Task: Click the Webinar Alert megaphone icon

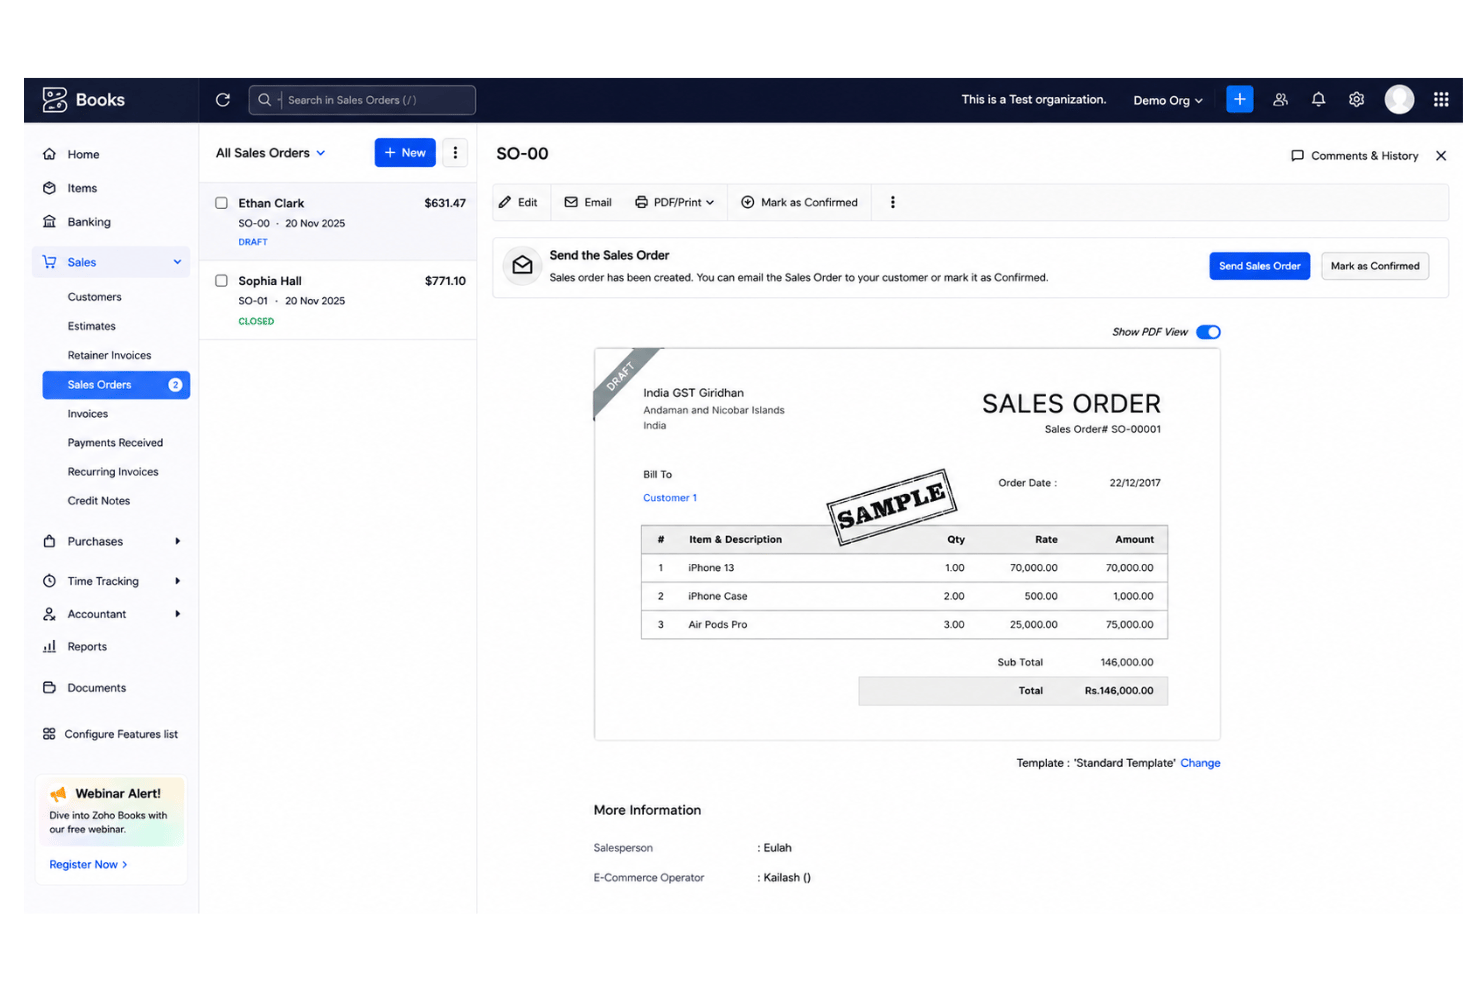Action: tap(58, 794)
